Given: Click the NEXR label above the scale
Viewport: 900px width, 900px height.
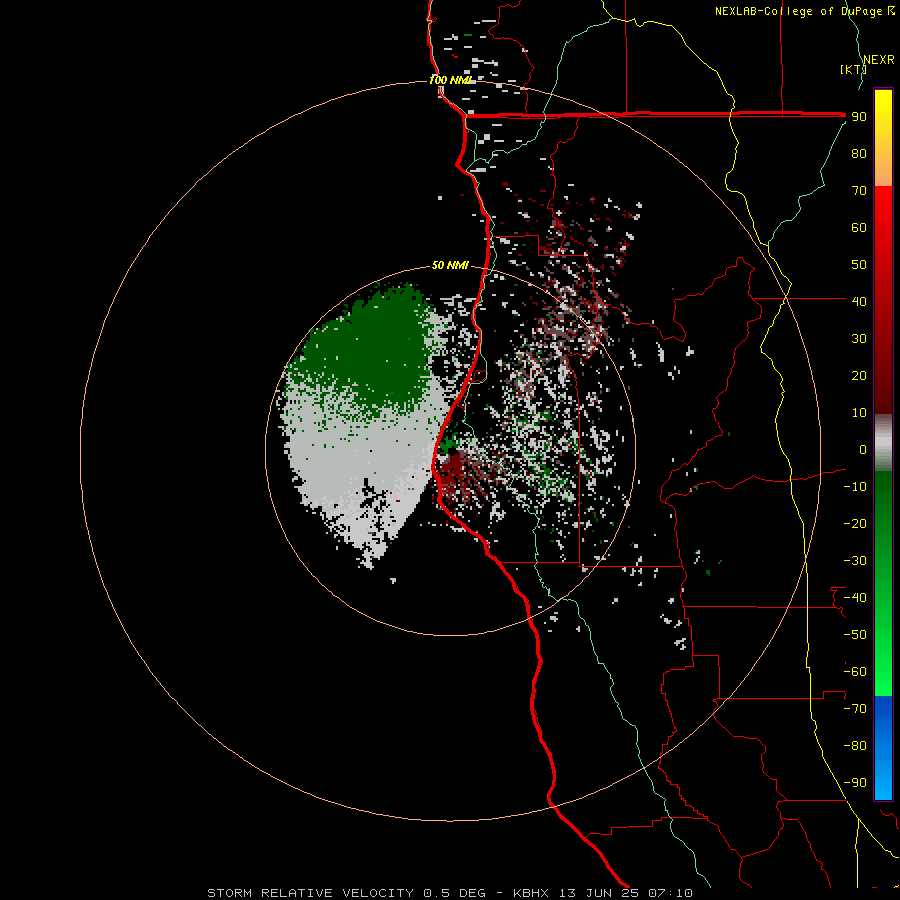Looking at the screenshot, I should [x=878, y=60].
